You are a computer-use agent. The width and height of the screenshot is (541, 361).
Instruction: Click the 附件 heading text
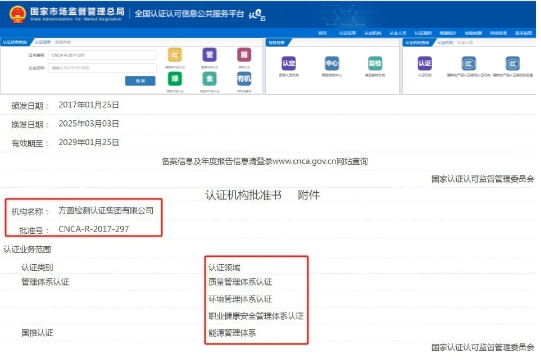pyautogui.click(x=309, y=195)
